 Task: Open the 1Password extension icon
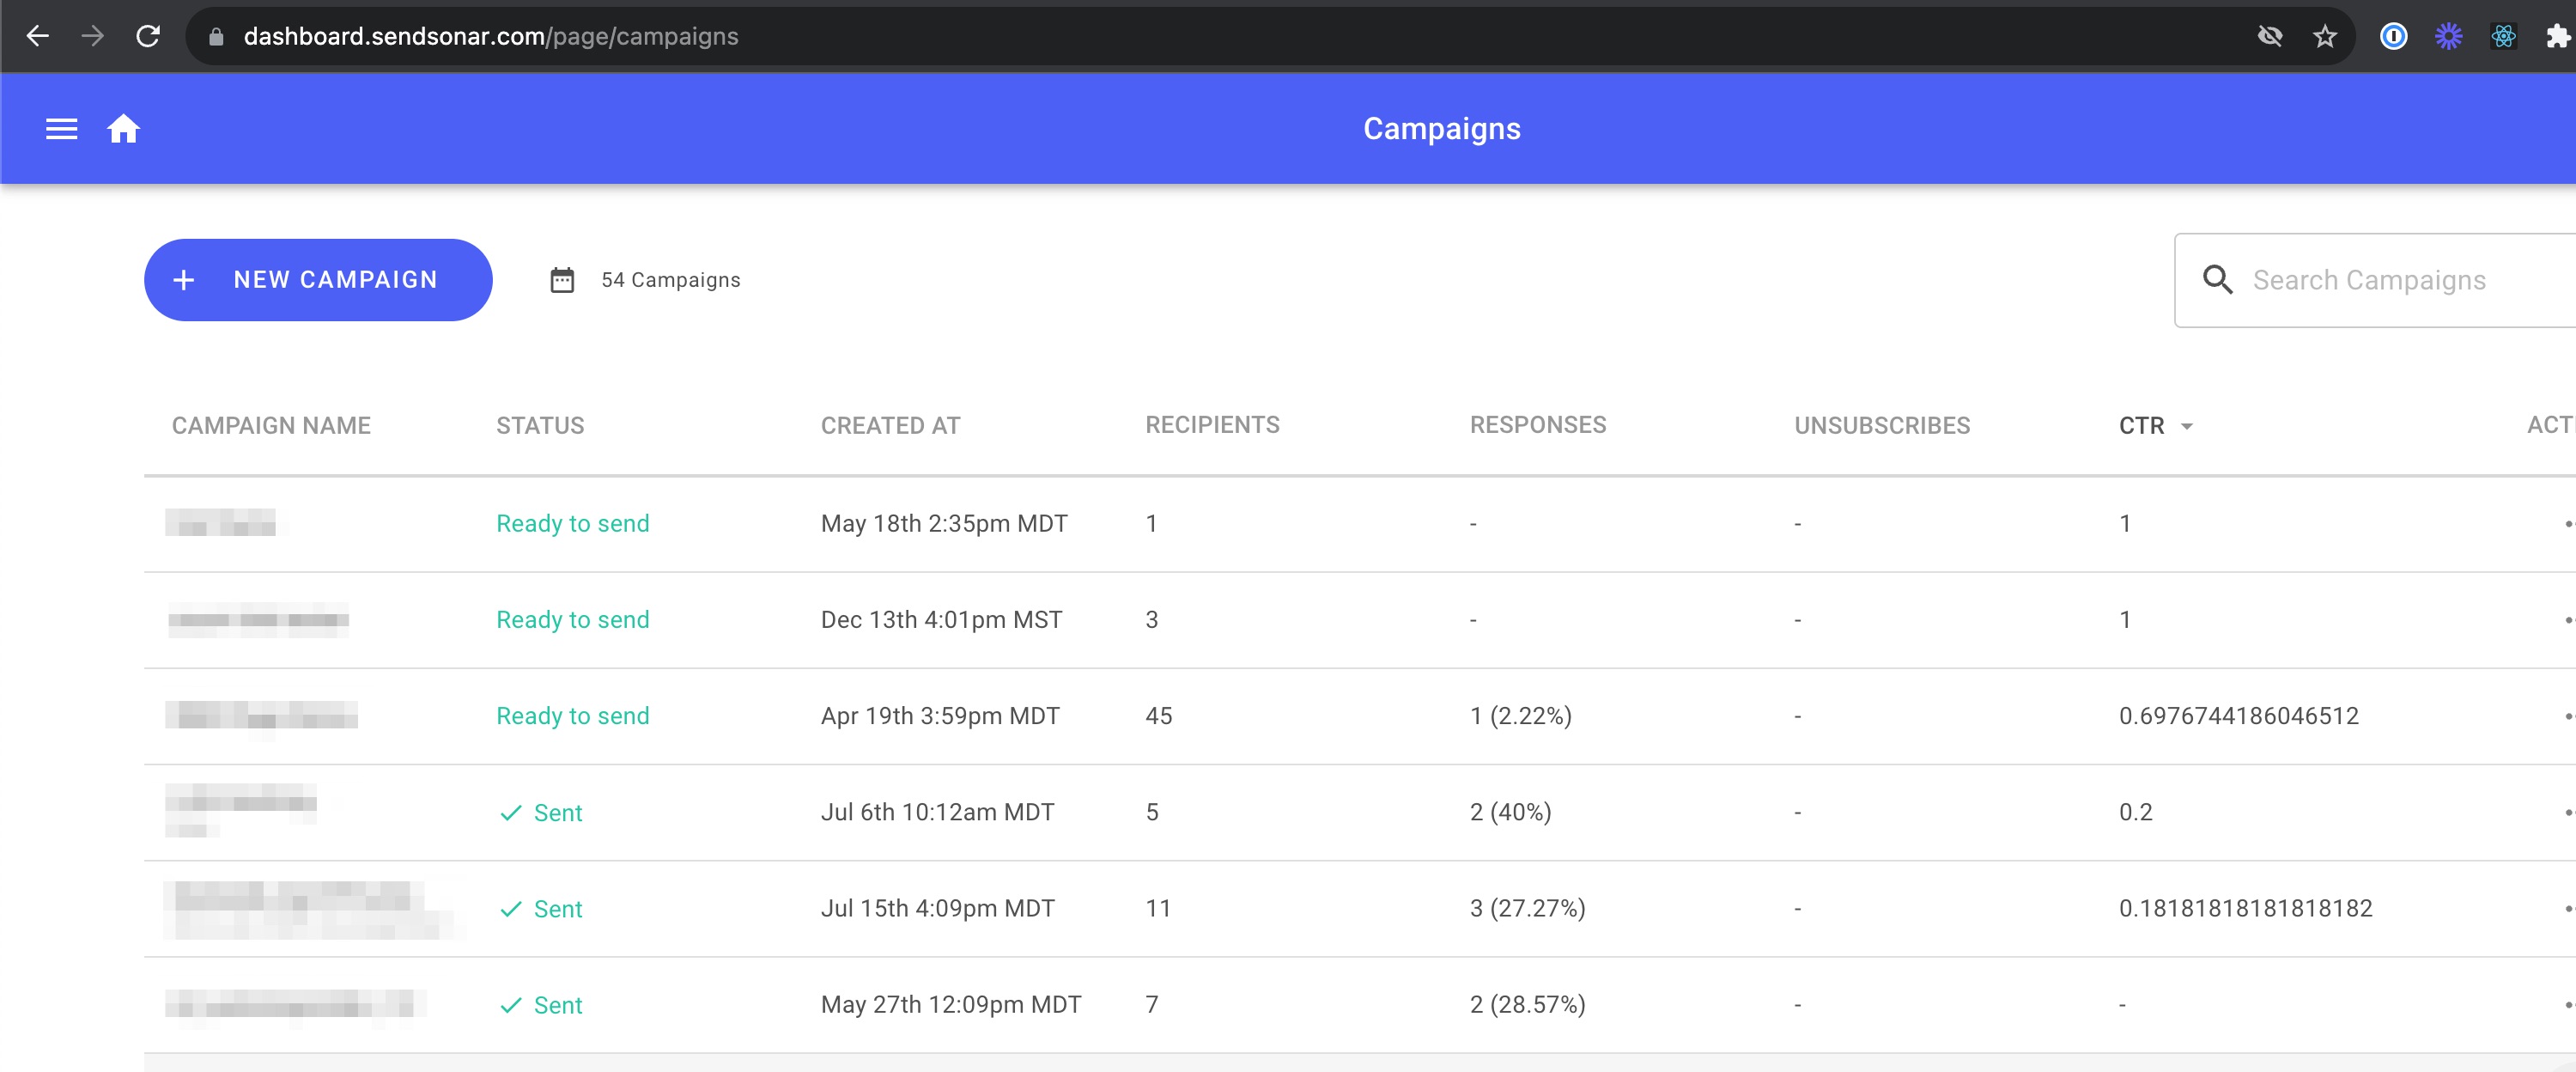click(x=2393, y=37)
